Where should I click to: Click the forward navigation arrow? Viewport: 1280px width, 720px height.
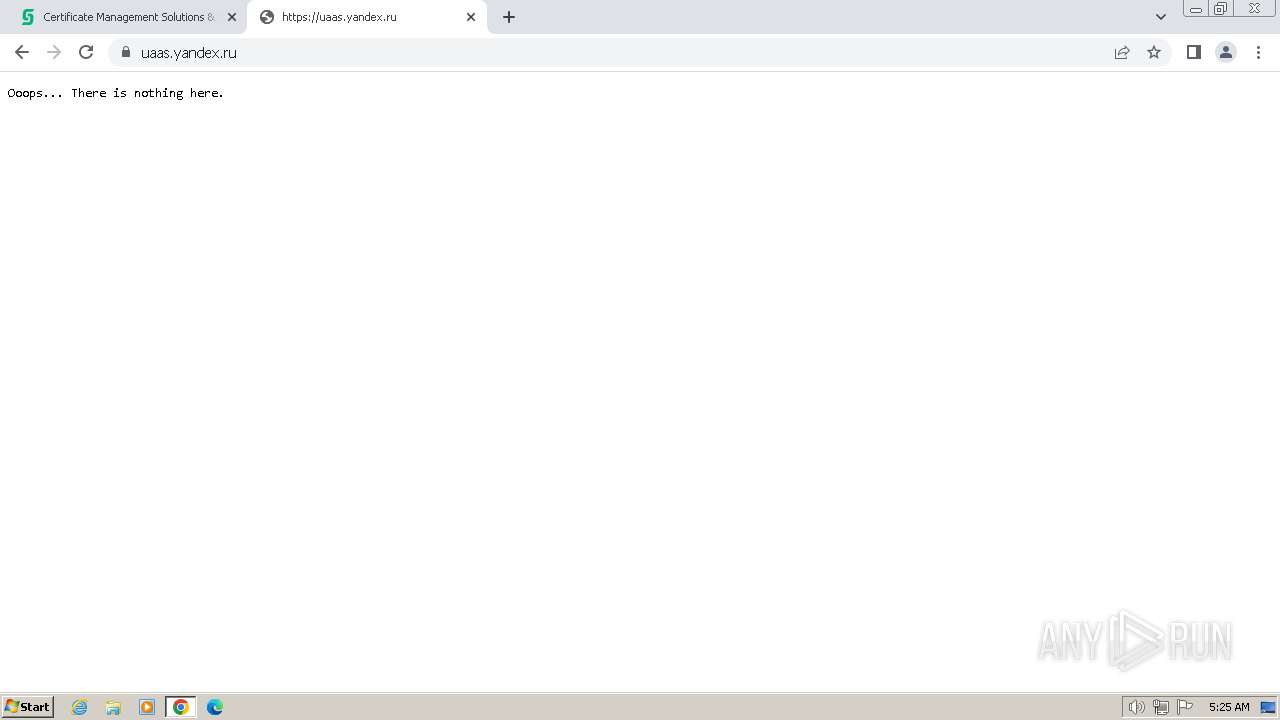pos(54,52)
